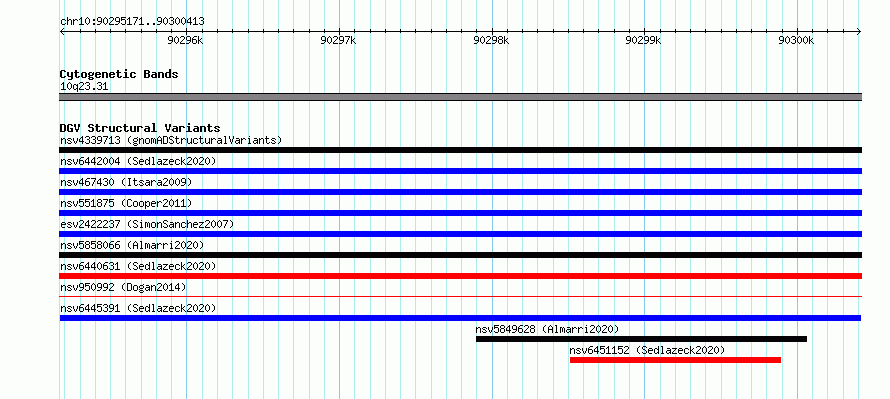The height and width of the screenshot is (399, 890).
Task: Open nsv467430 (Itsara2009) variant label
Action: tap(126, 182)
